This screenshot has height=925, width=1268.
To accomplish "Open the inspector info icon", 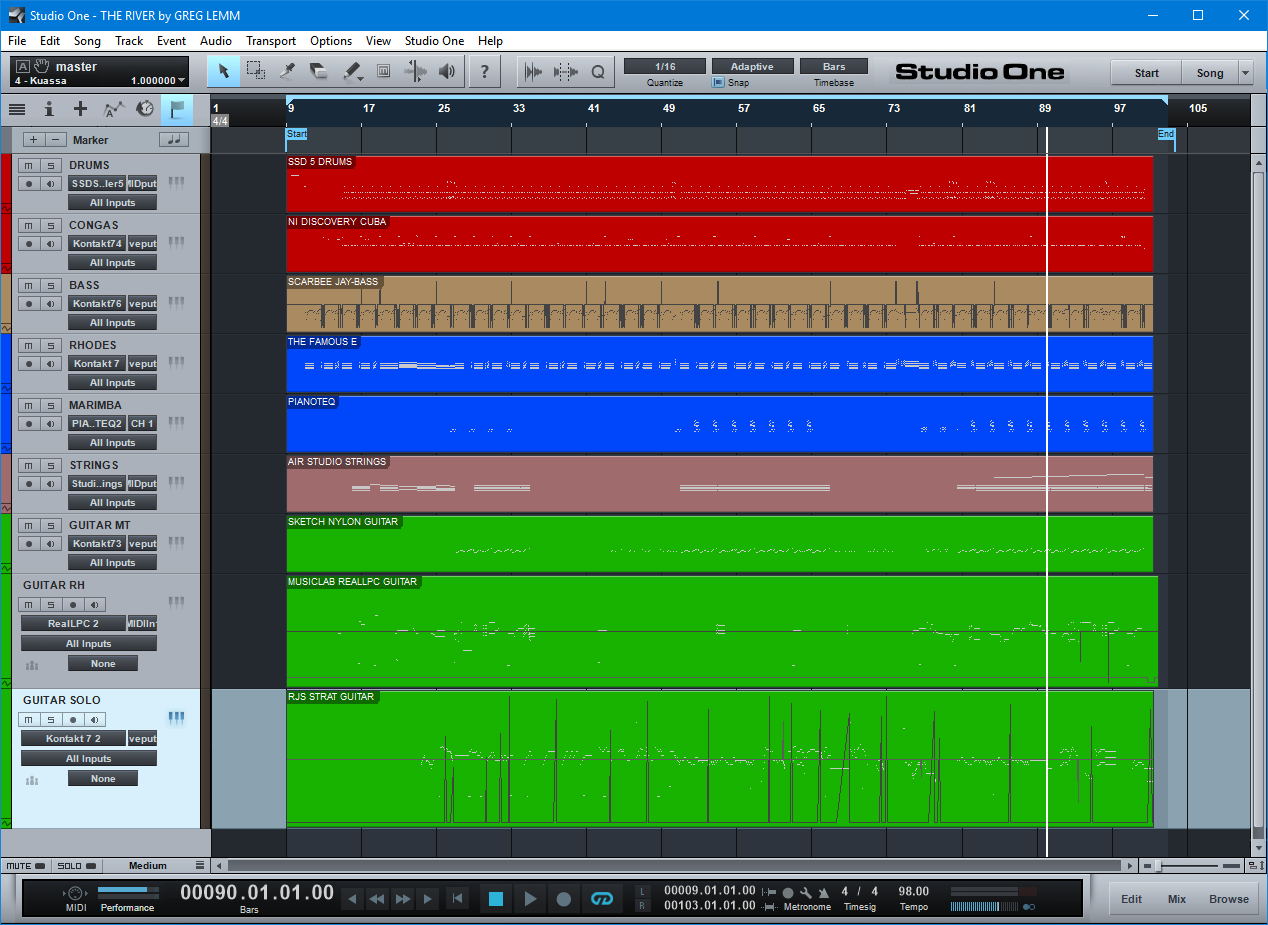I will (49, 109).
